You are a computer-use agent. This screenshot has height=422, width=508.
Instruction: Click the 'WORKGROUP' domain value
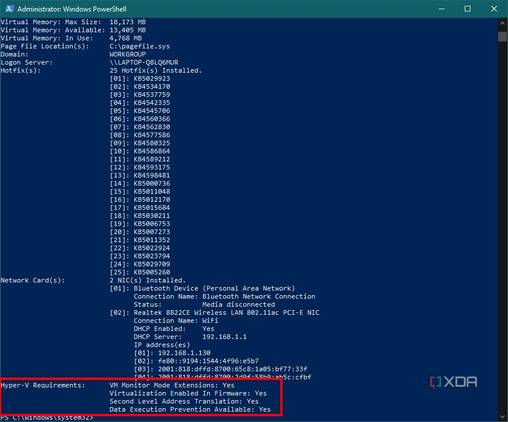[128, 54]
